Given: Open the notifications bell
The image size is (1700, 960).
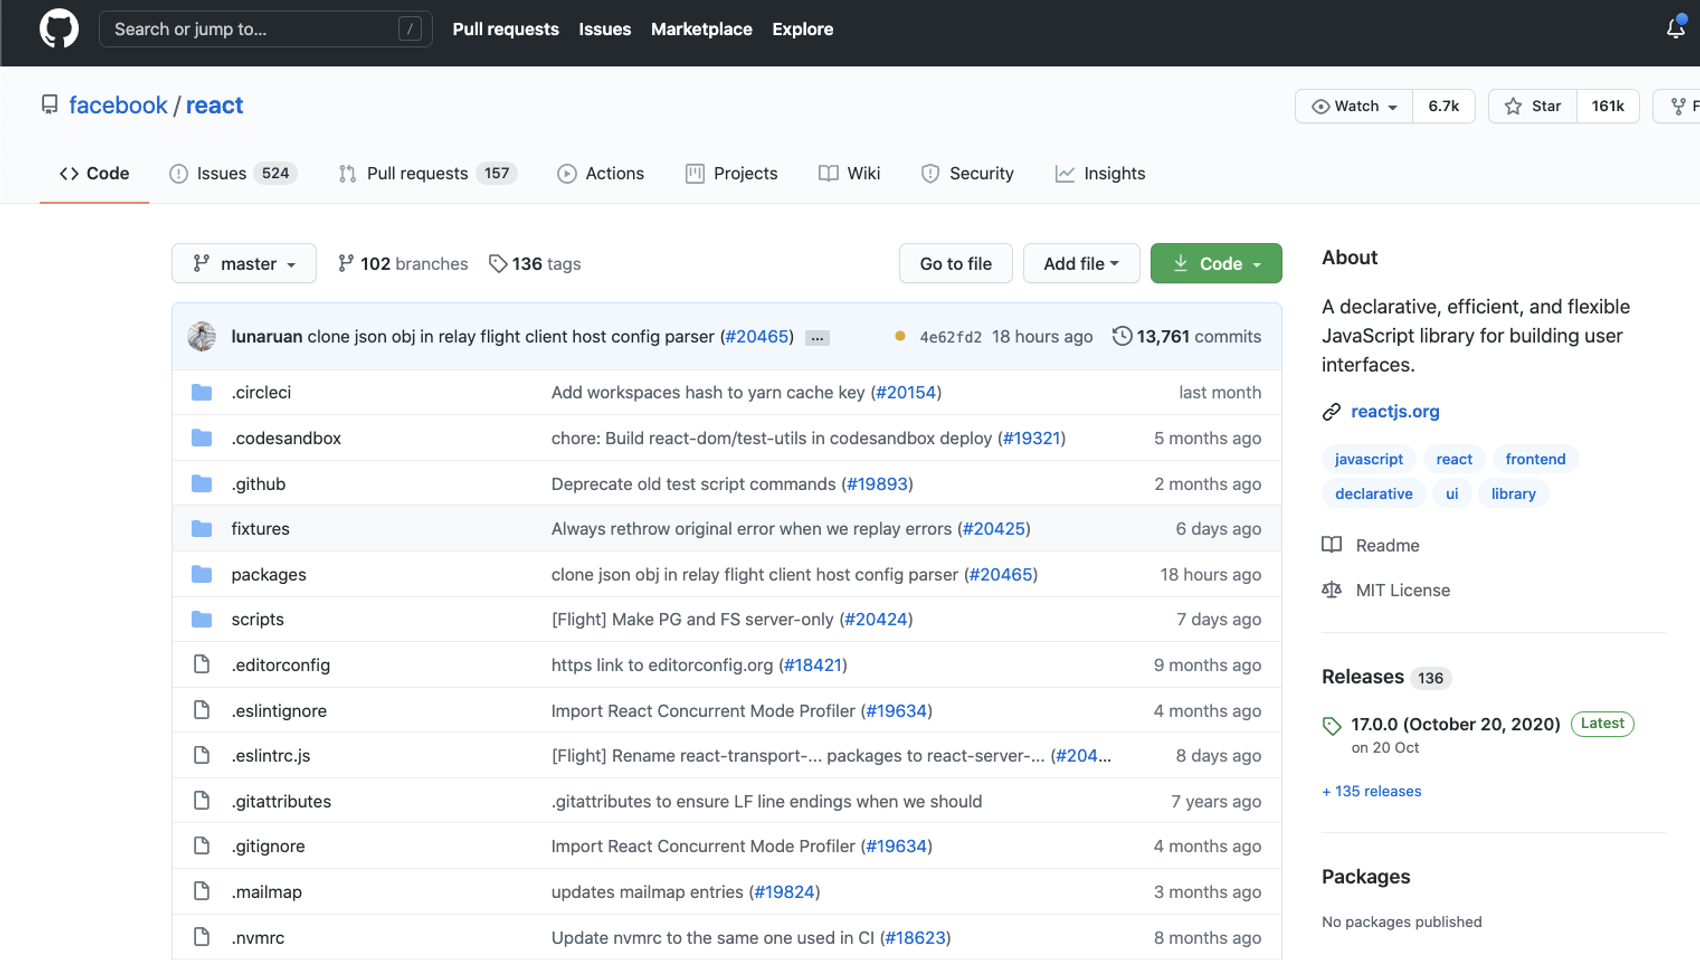Looking at the screenshot, I should pos(1676,28).
